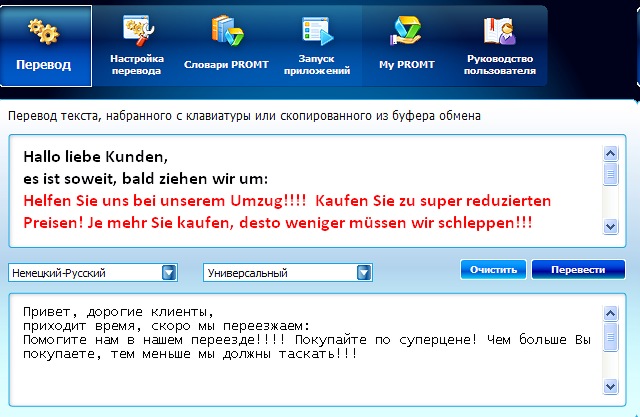Click the line 'приходит время, скоро мы переезжаем:'

[167, 326]
